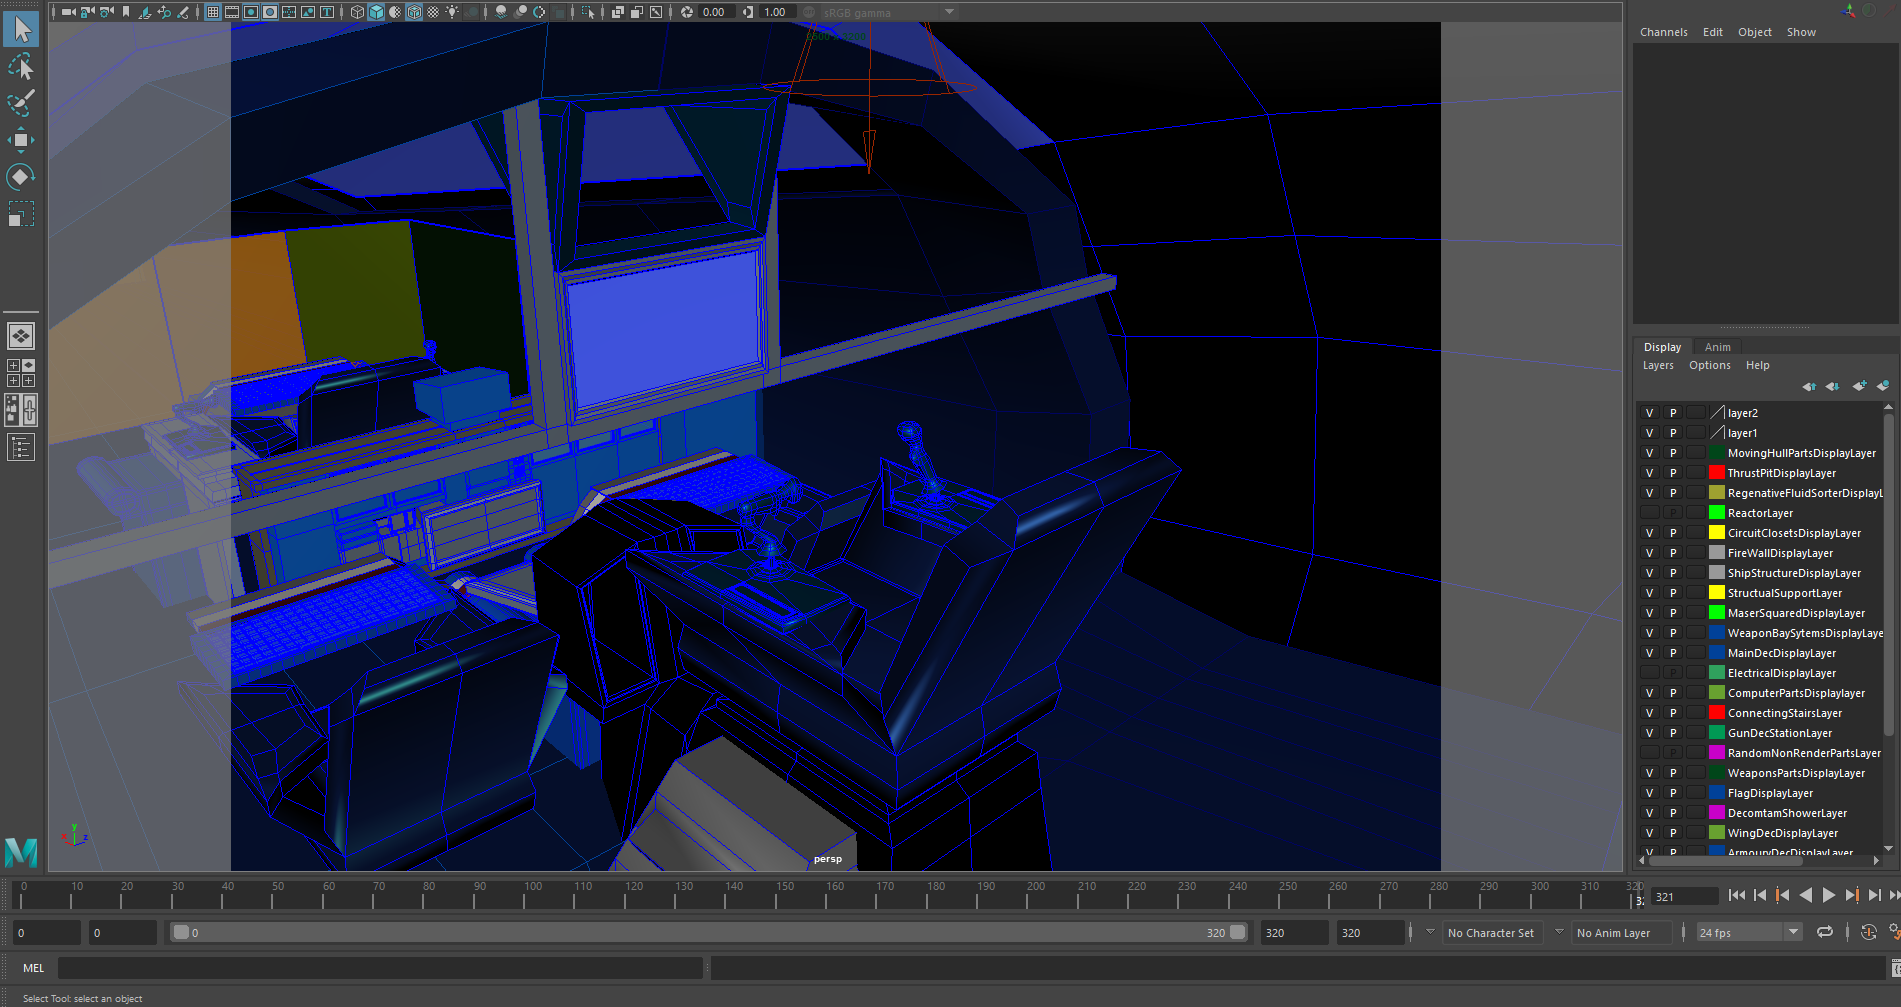1901x1007 pixels.
Task: Toggle the viewport grid icon
Action: 213,12
